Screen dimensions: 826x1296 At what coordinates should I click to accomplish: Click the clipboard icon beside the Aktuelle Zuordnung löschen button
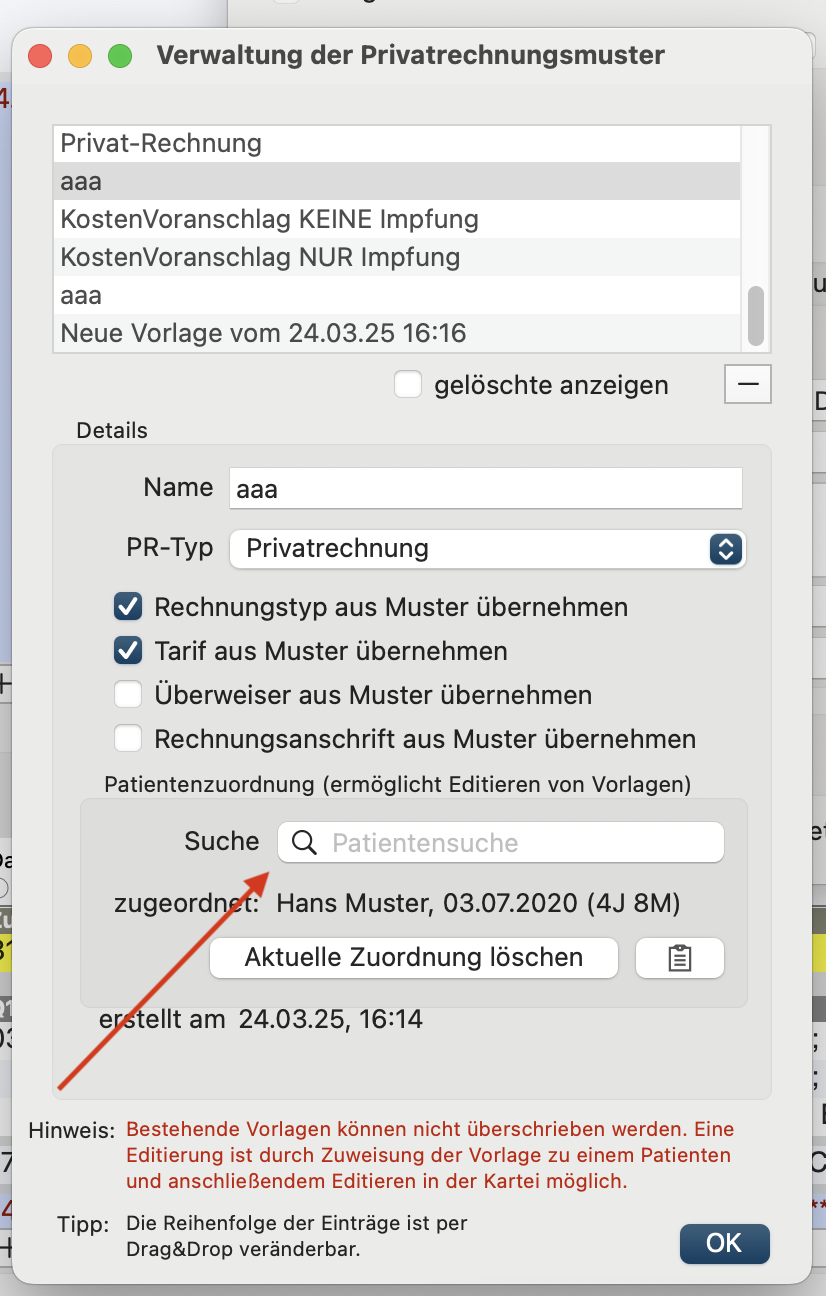point(679,958)
